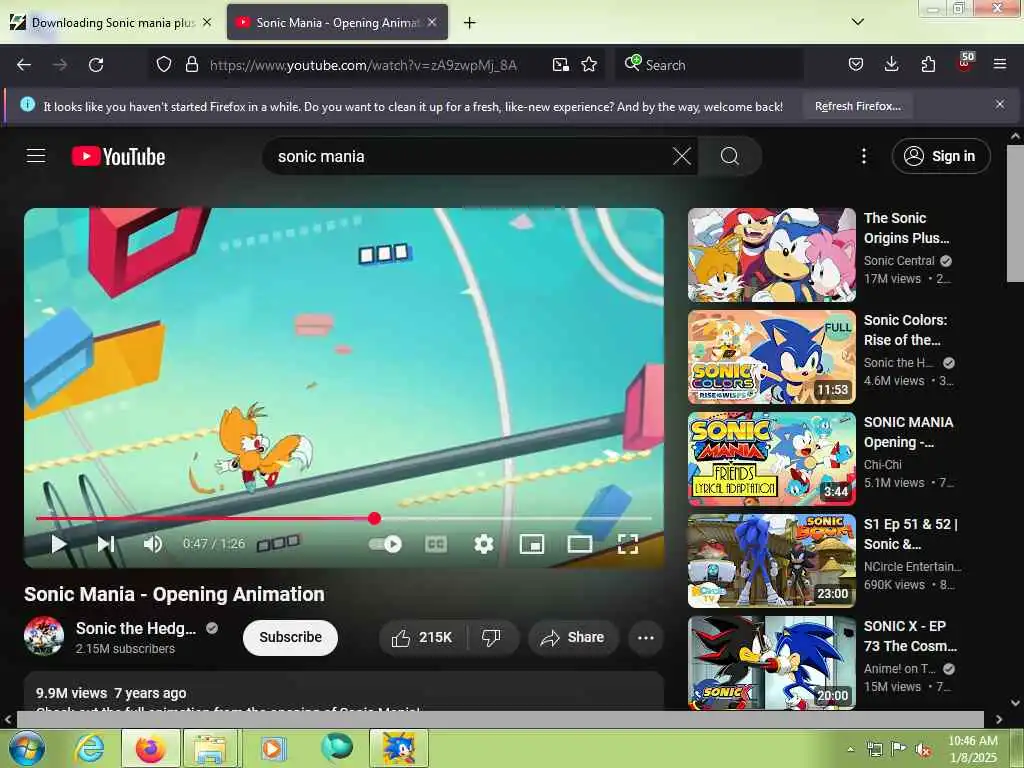
Task: Switch to the miniplayer
Action: pos(532,544)
